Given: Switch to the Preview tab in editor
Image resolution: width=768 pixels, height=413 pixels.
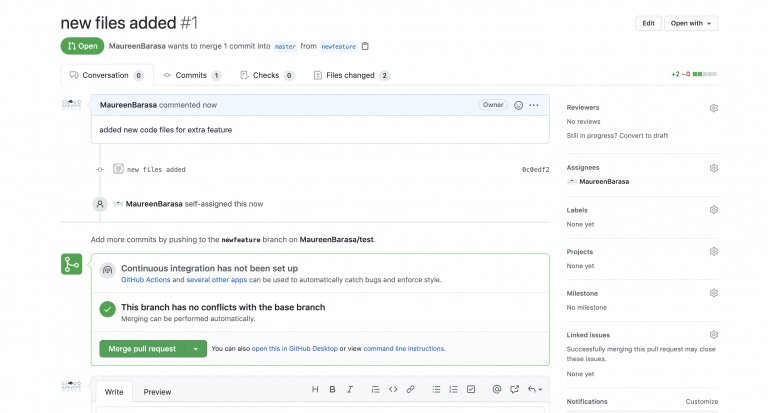Looking at the screenshot, I should (x=157, y=392).
